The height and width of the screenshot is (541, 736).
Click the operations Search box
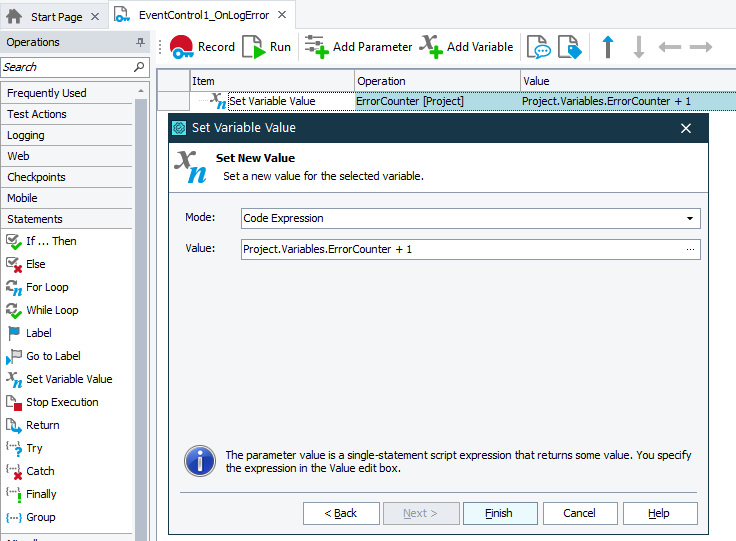[66, 67]
